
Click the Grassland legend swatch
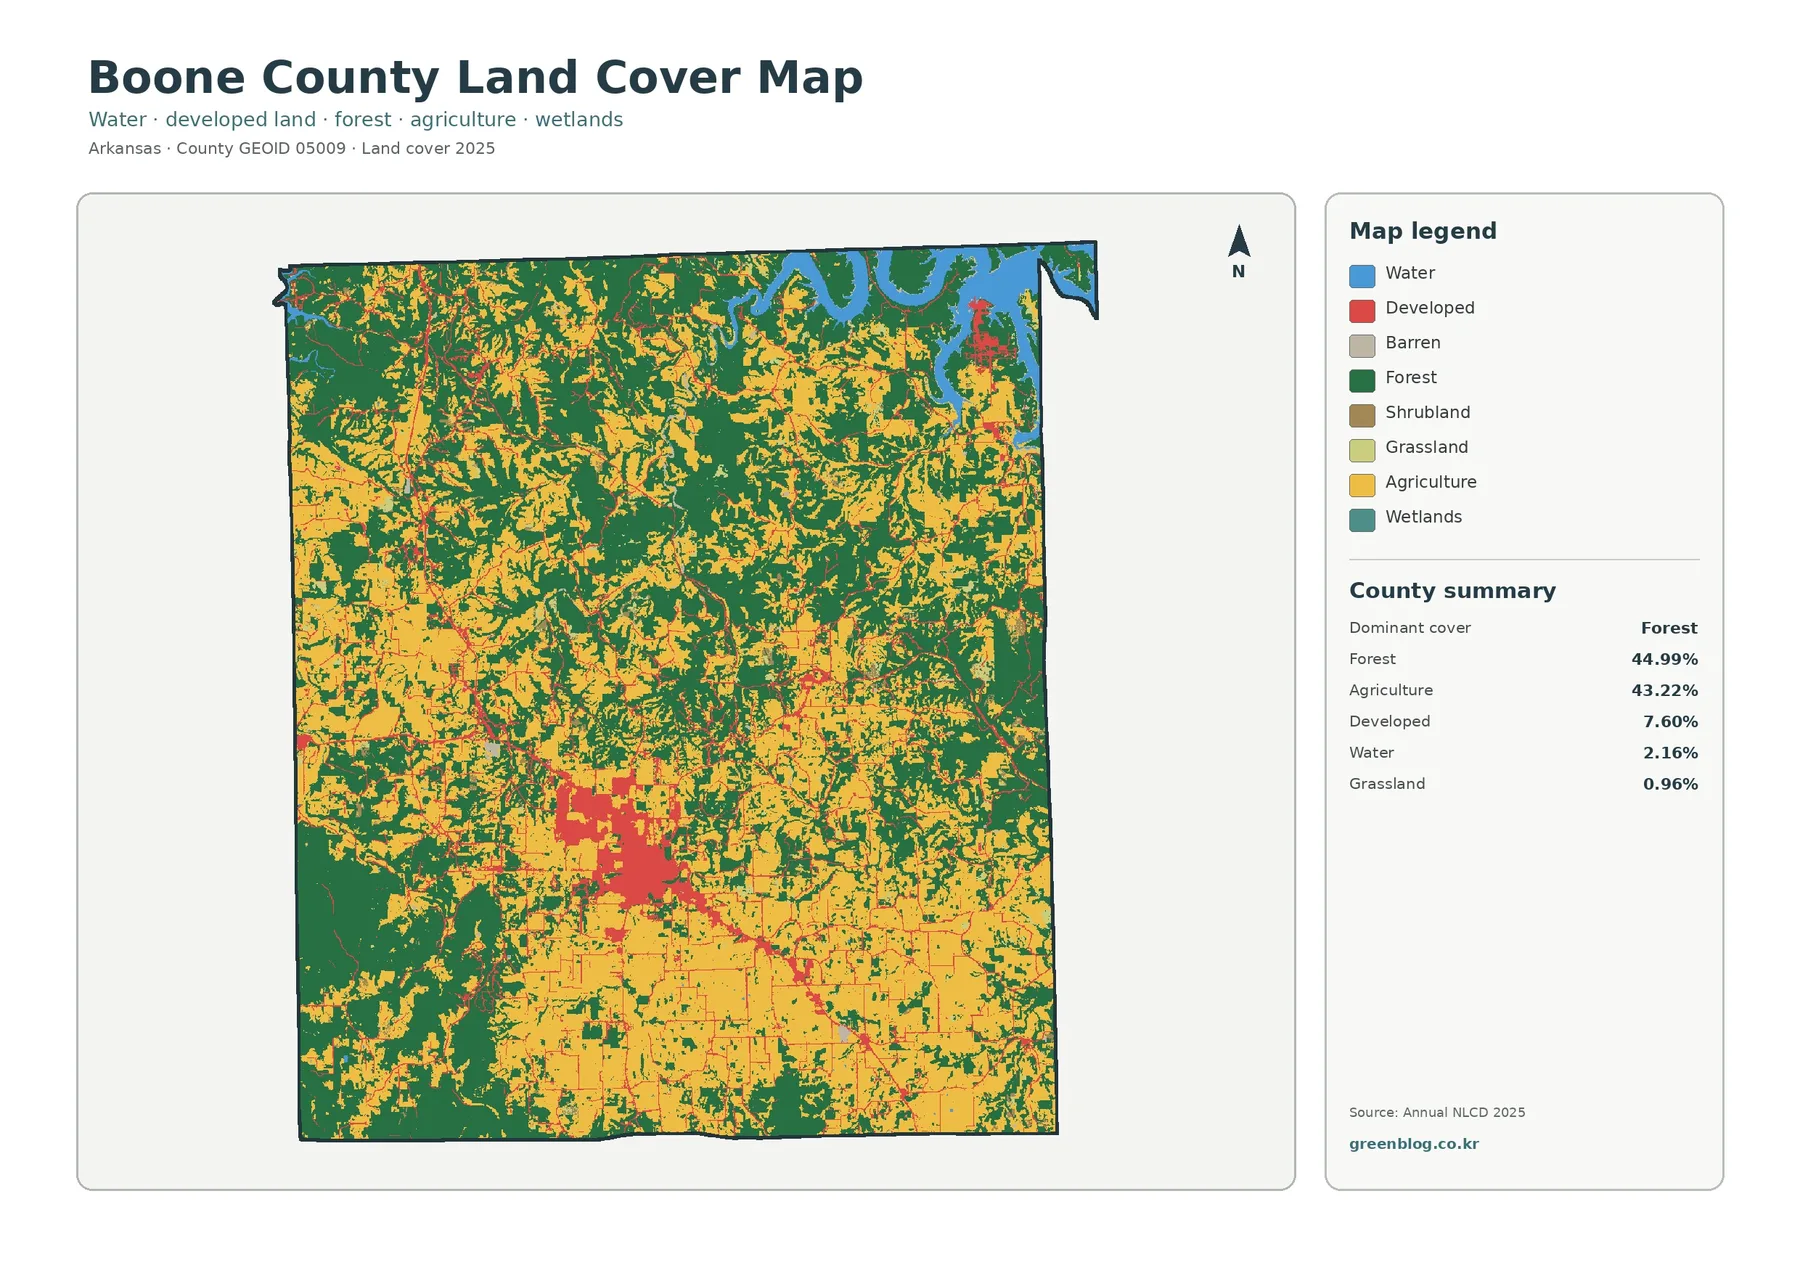coord(1362,450)
